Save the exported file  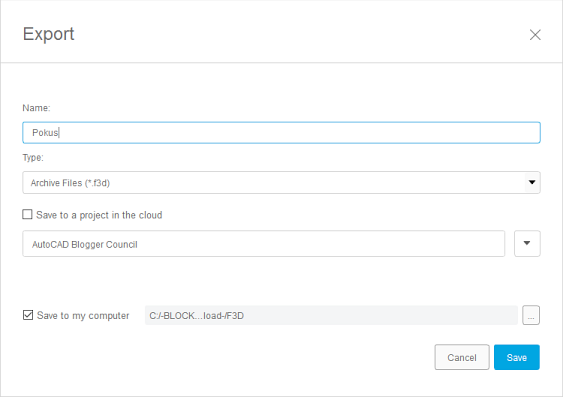(x=517, y=357)
